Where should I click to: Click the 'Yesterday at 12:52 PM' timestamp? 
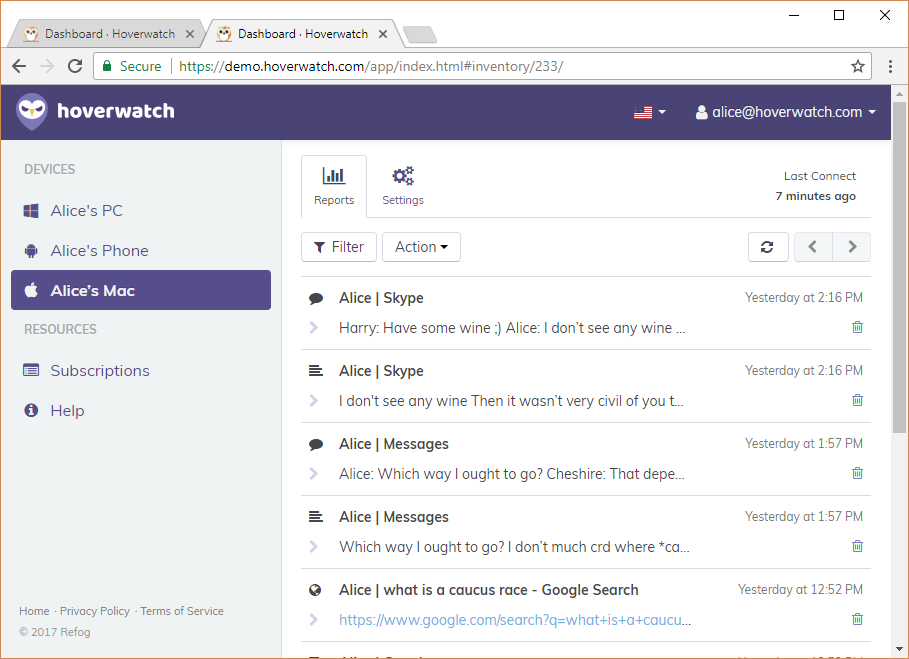click(x=800, y=589)
